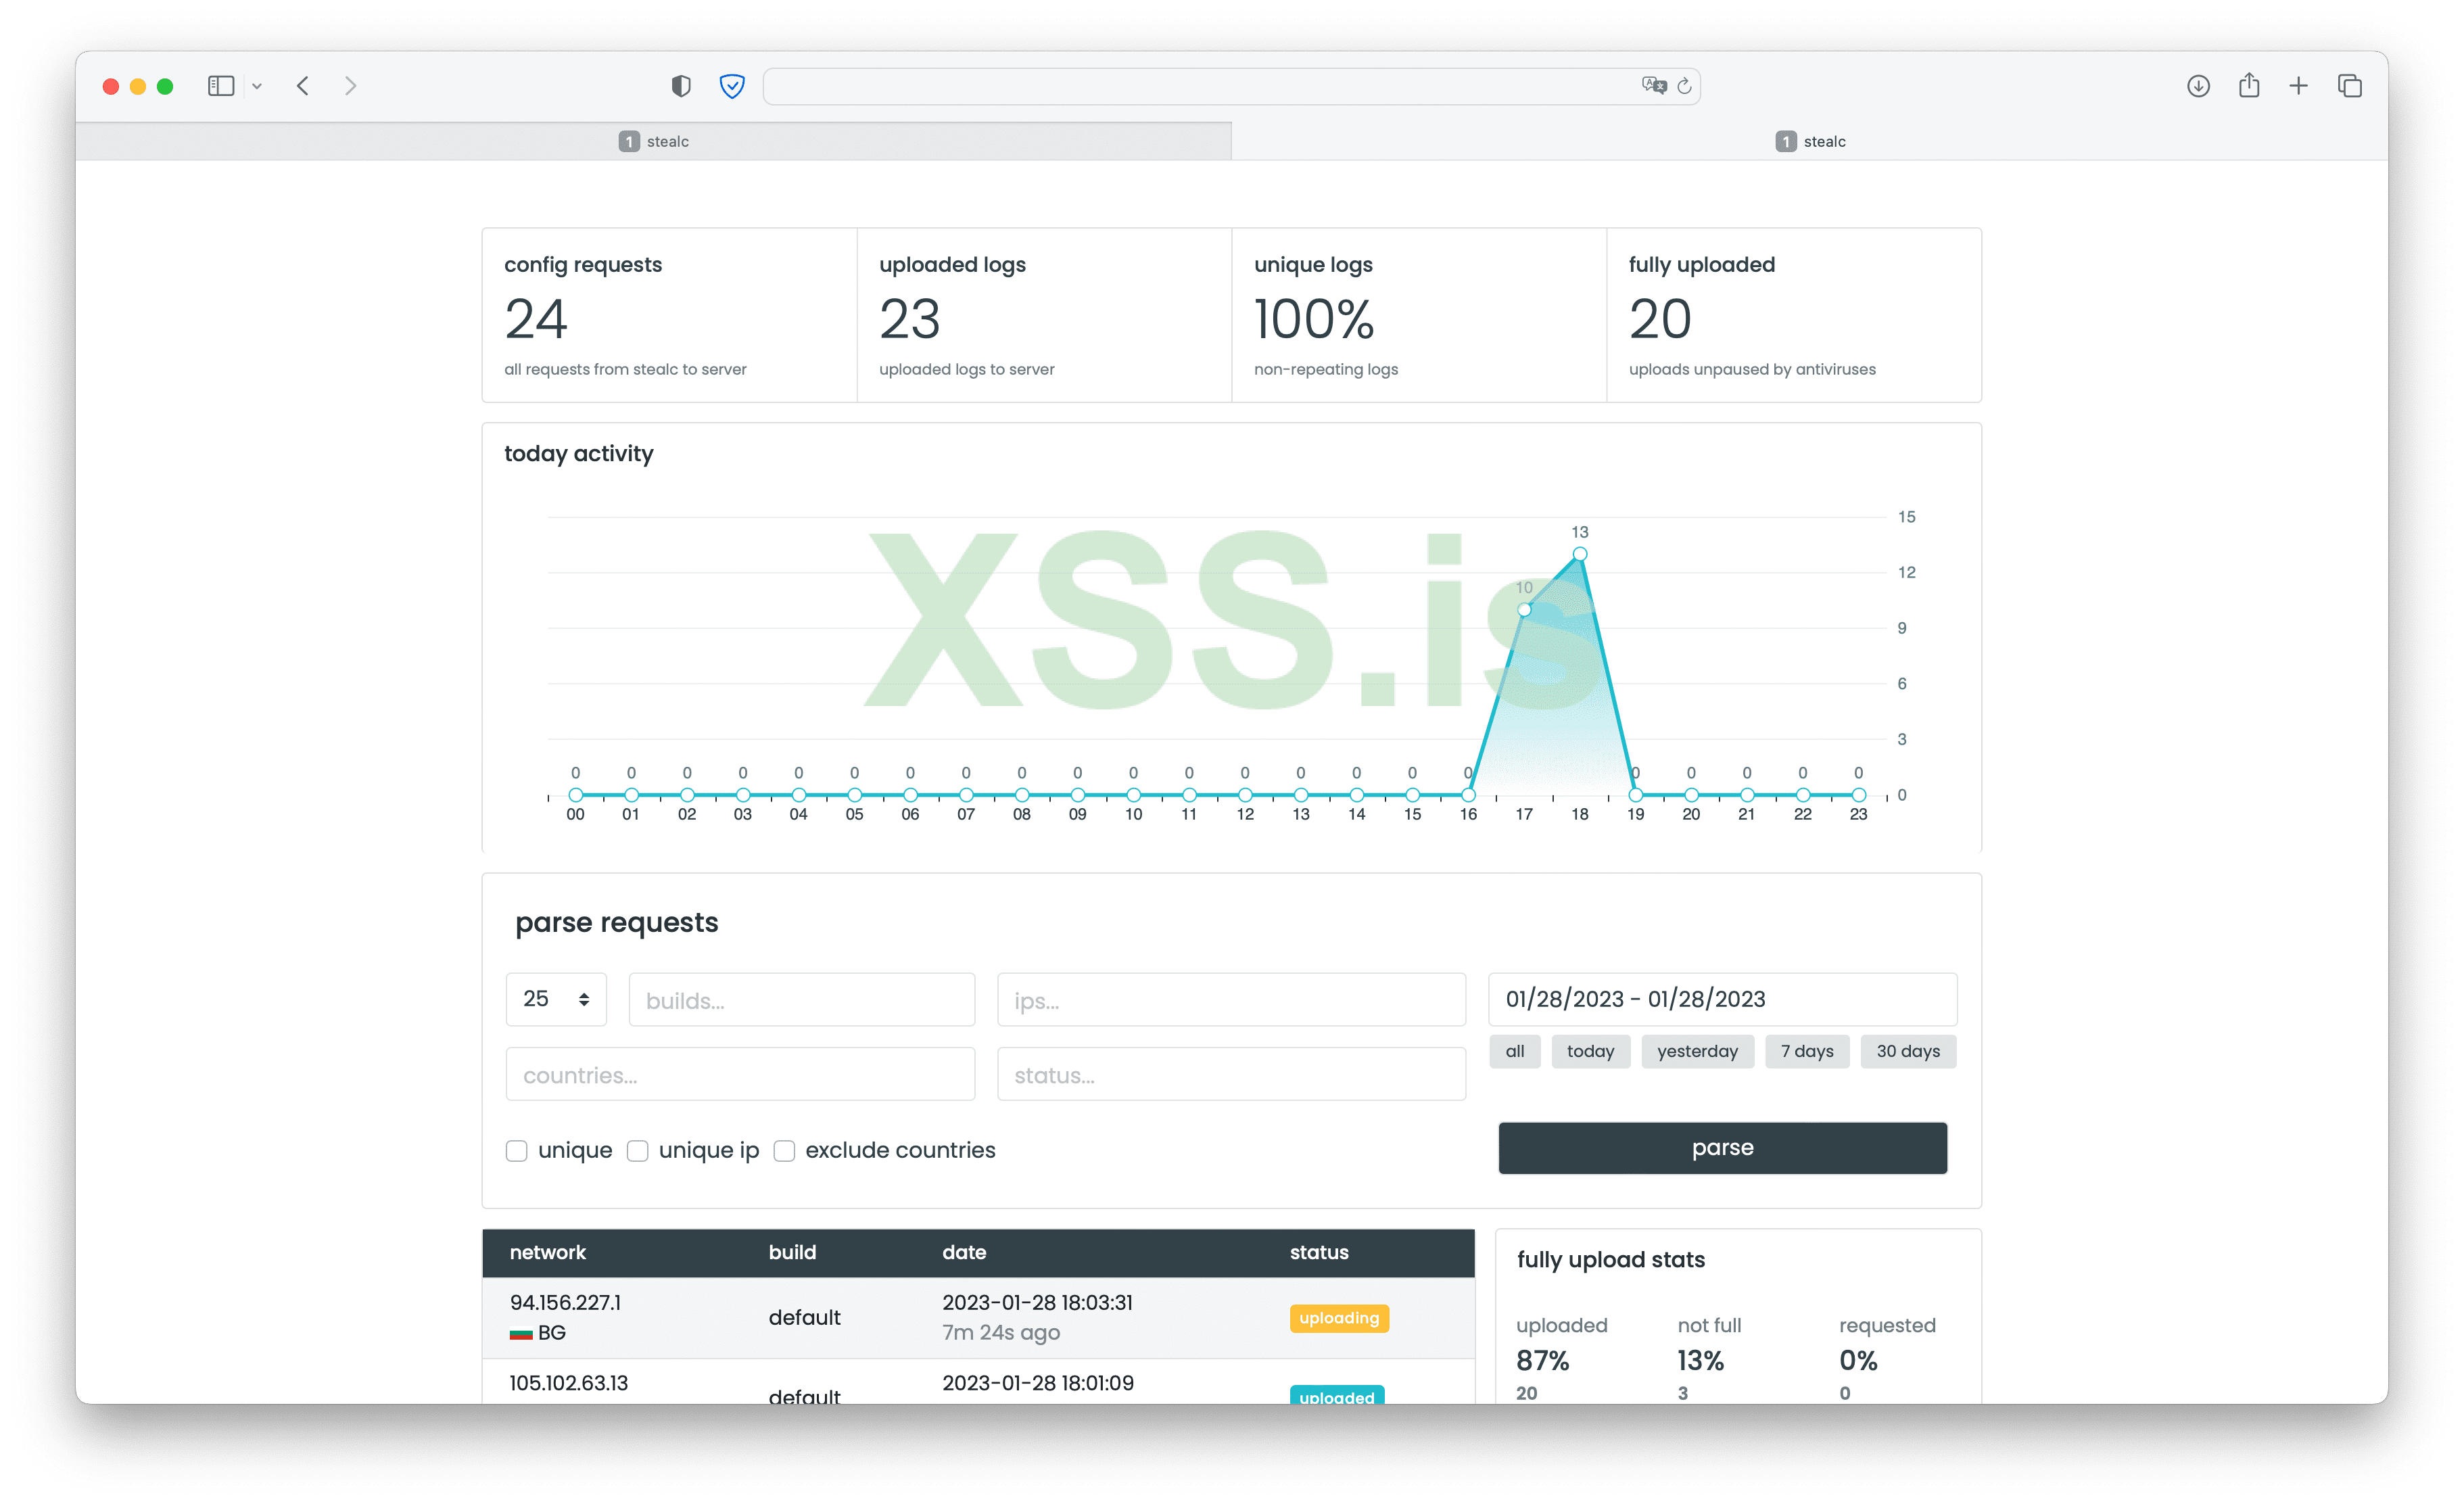Reload page with refresh icon

(1685, 86)
